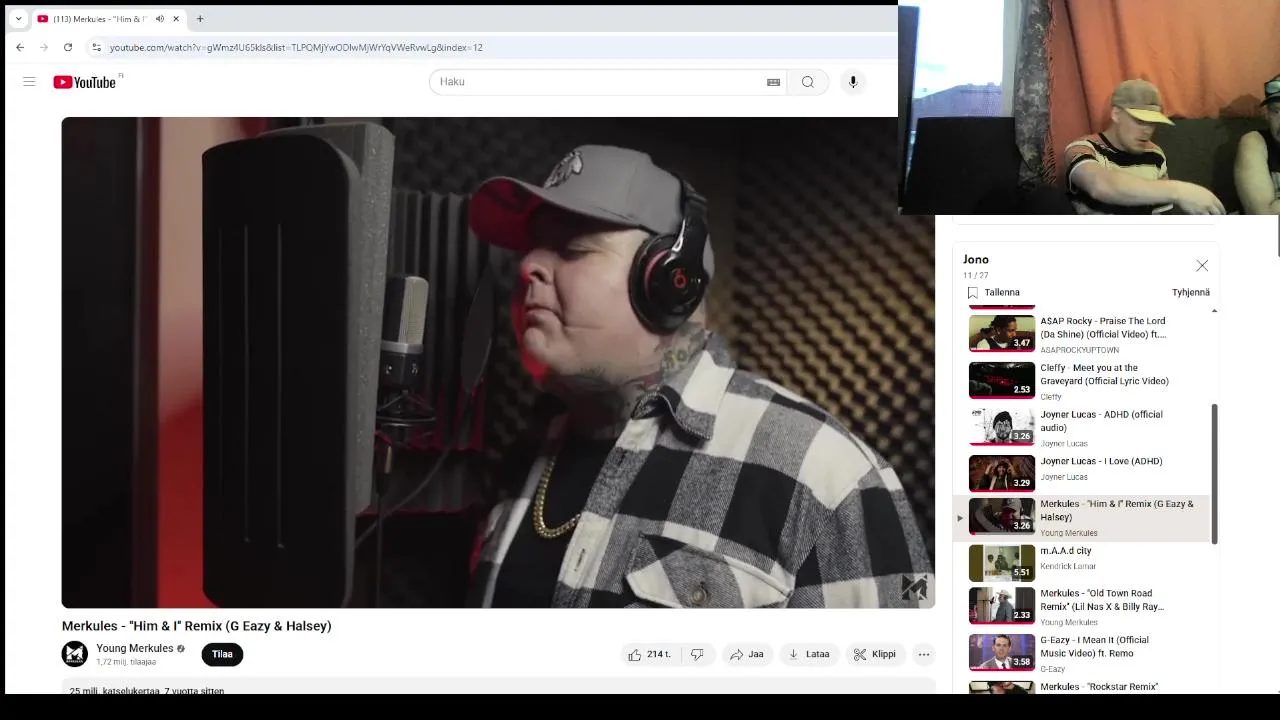The width and height of the screenshot is (1280, 720).
Task: Go back with browser back arrow
Action: (x=20, y=47)
